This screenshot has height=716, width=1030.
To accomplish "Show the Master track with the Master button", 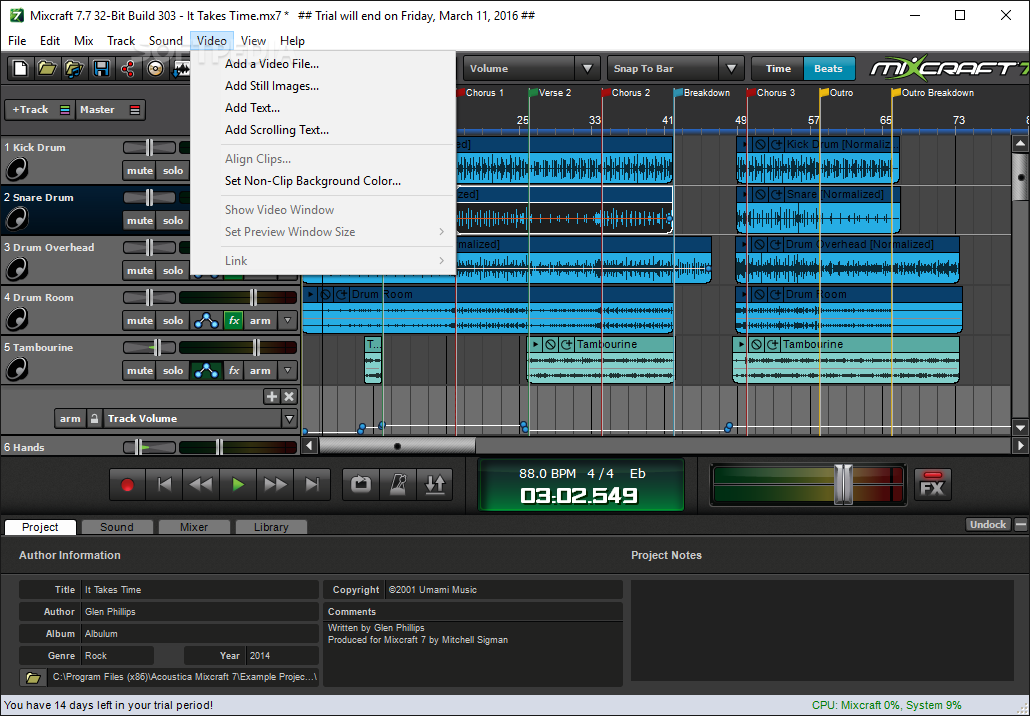I will pos(110,110).
